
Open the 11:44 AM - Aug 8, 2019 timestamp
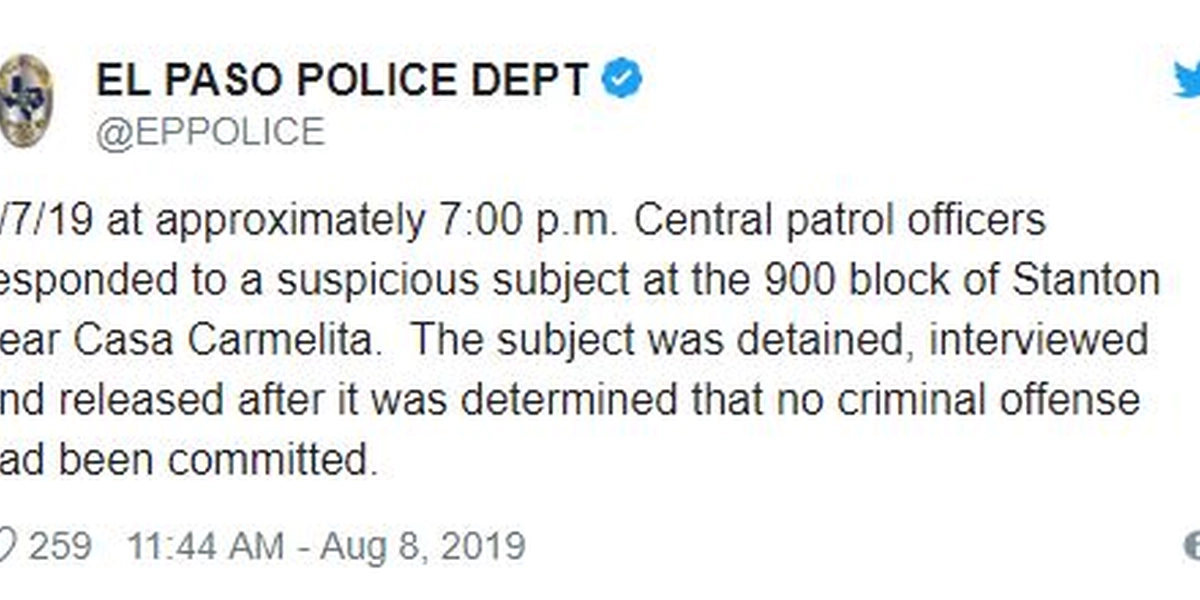click(x=325, y=547)
